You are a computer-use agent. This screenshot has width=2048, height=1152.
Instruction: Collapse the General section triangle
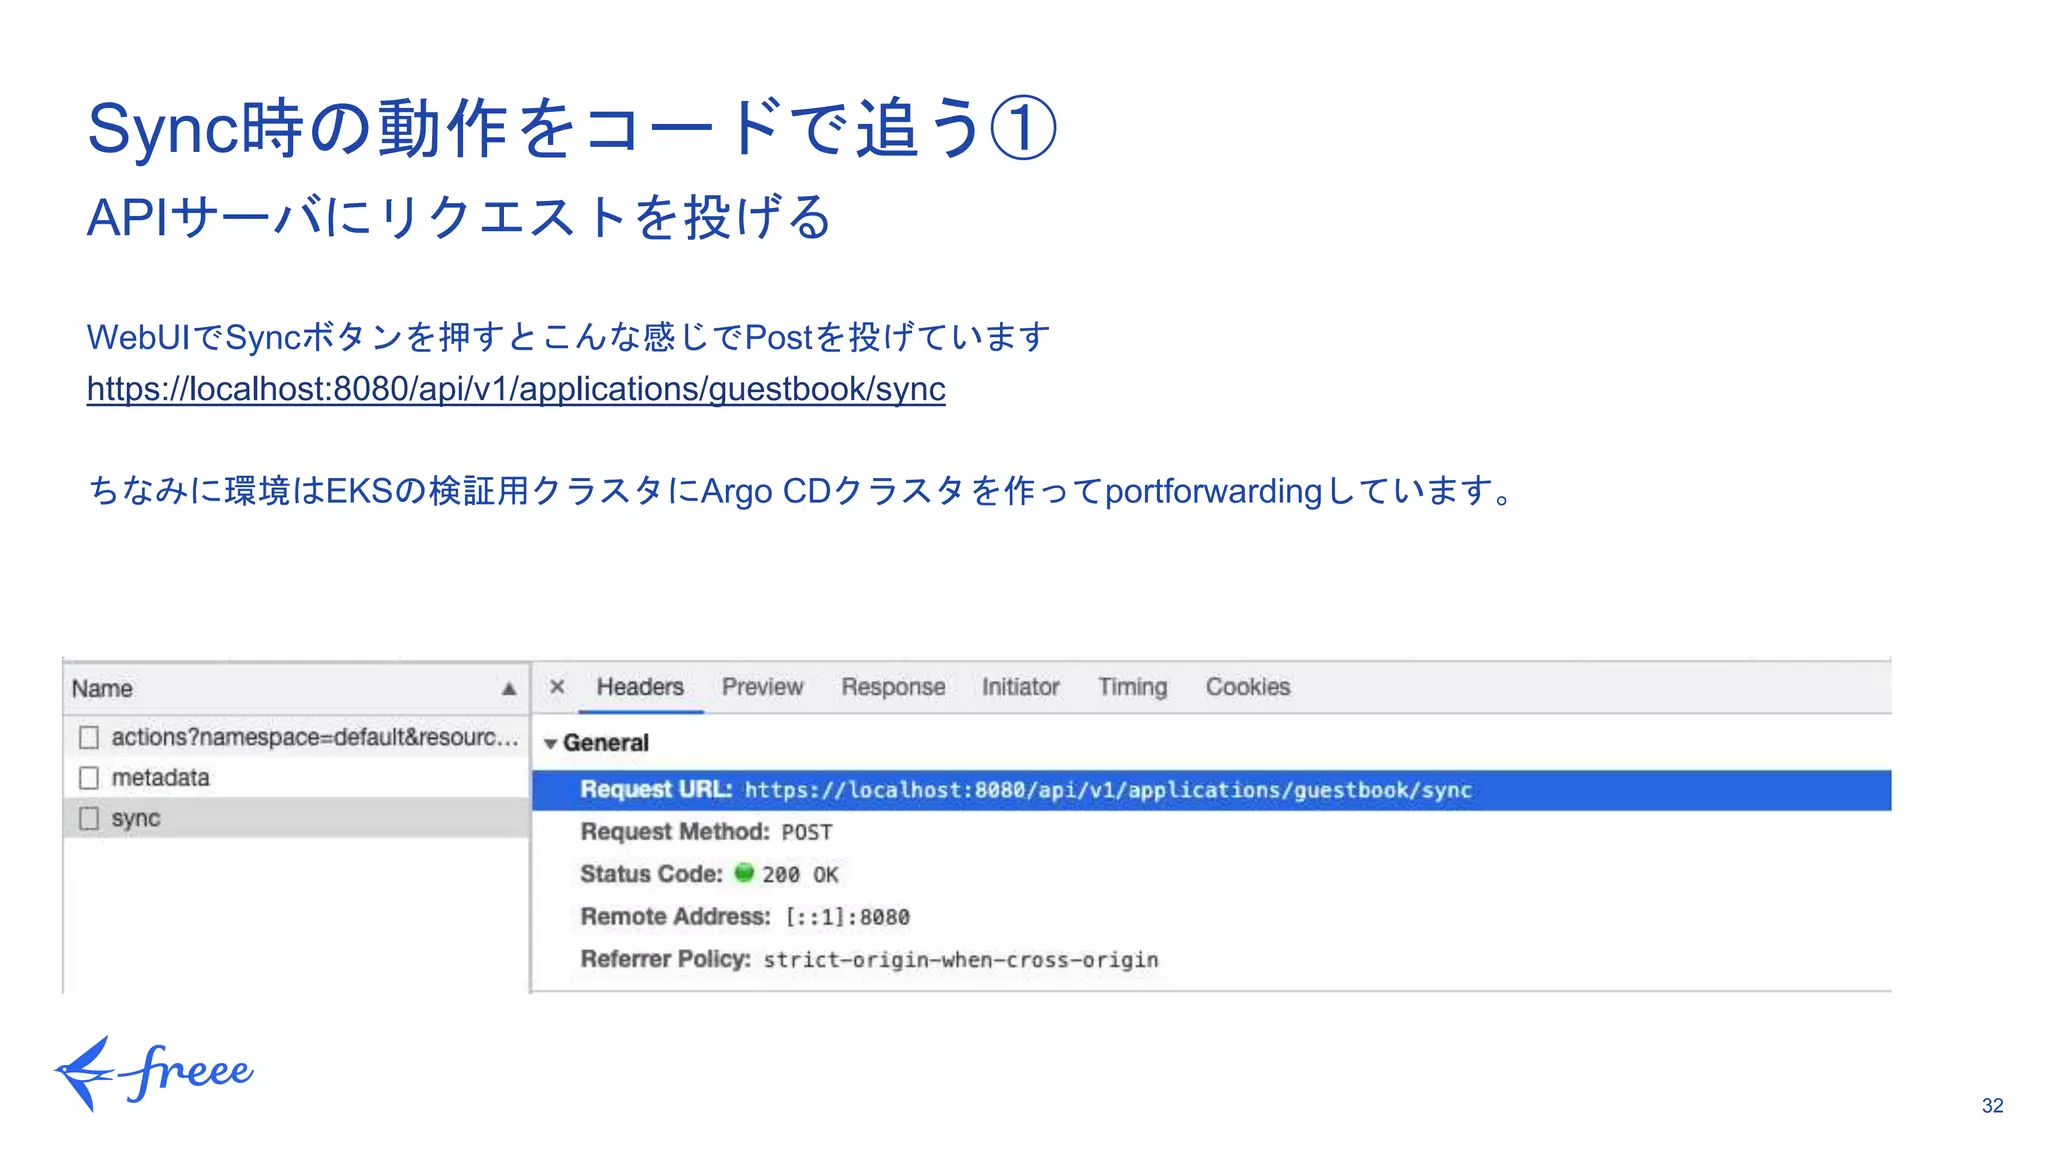pos(550,744)
